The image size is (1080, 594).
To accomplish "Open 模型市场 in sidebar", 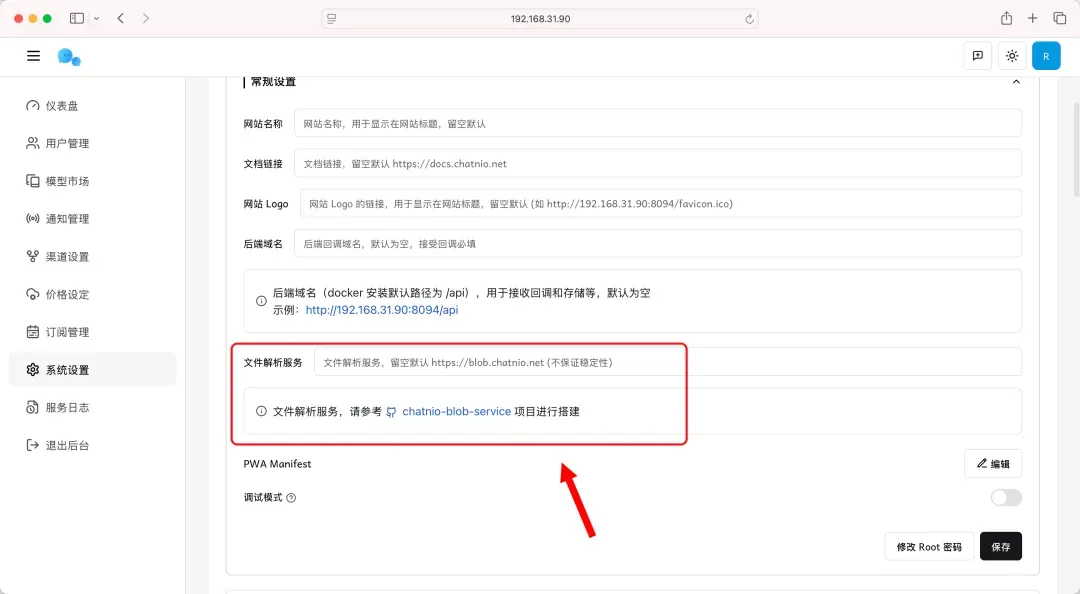I will point(92,181).
